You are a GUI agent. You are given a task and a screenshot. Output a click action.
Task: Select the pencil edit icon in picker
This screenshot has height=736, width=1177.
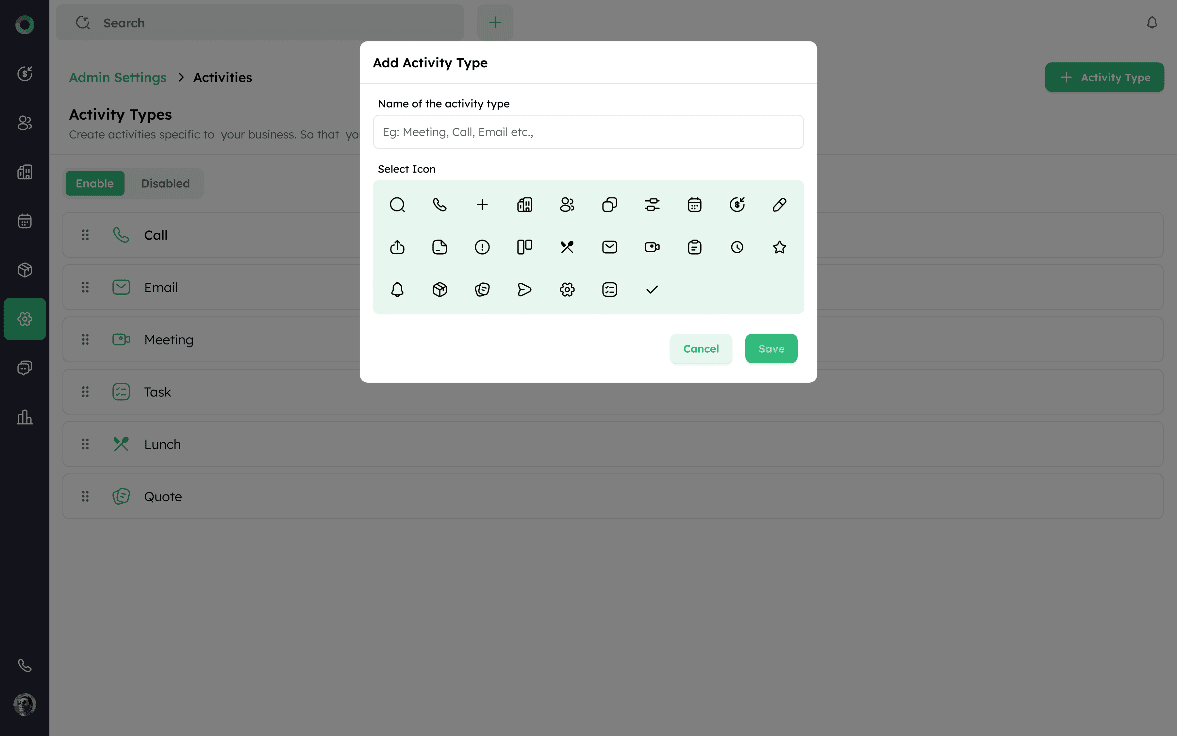780,205
